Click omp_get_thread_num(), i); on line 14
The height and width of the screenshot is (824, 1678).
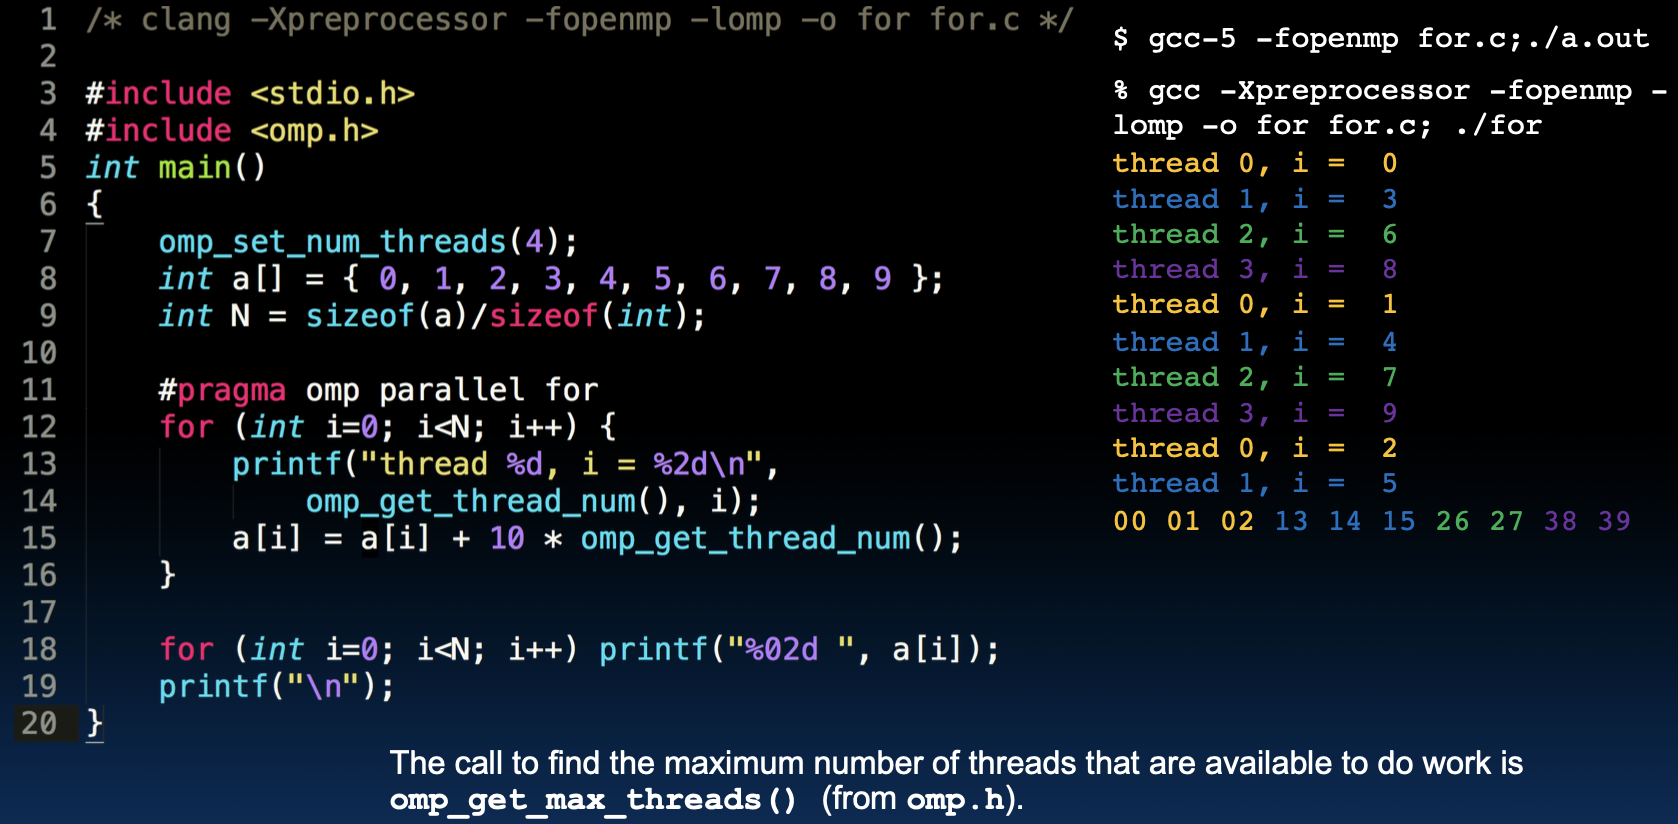(x=533, y=501)
